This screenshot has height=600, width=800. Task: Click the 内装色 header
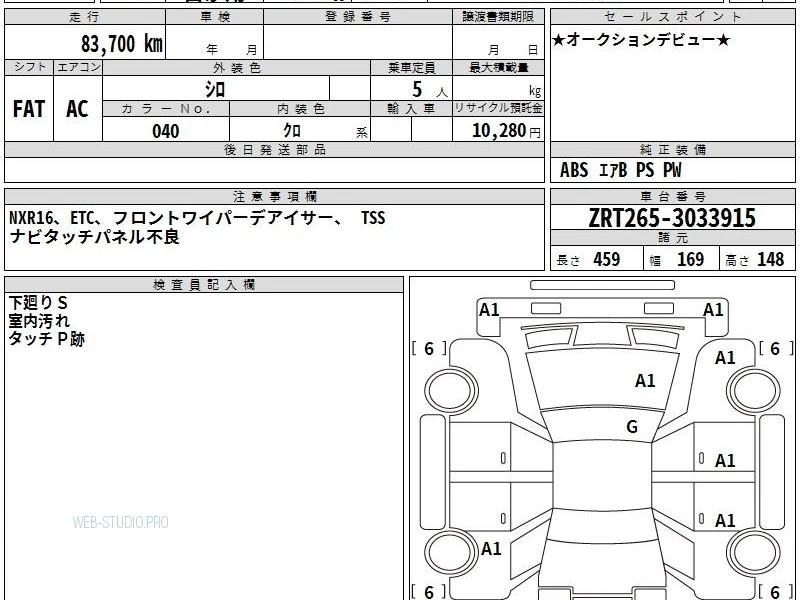pos(300,109)
